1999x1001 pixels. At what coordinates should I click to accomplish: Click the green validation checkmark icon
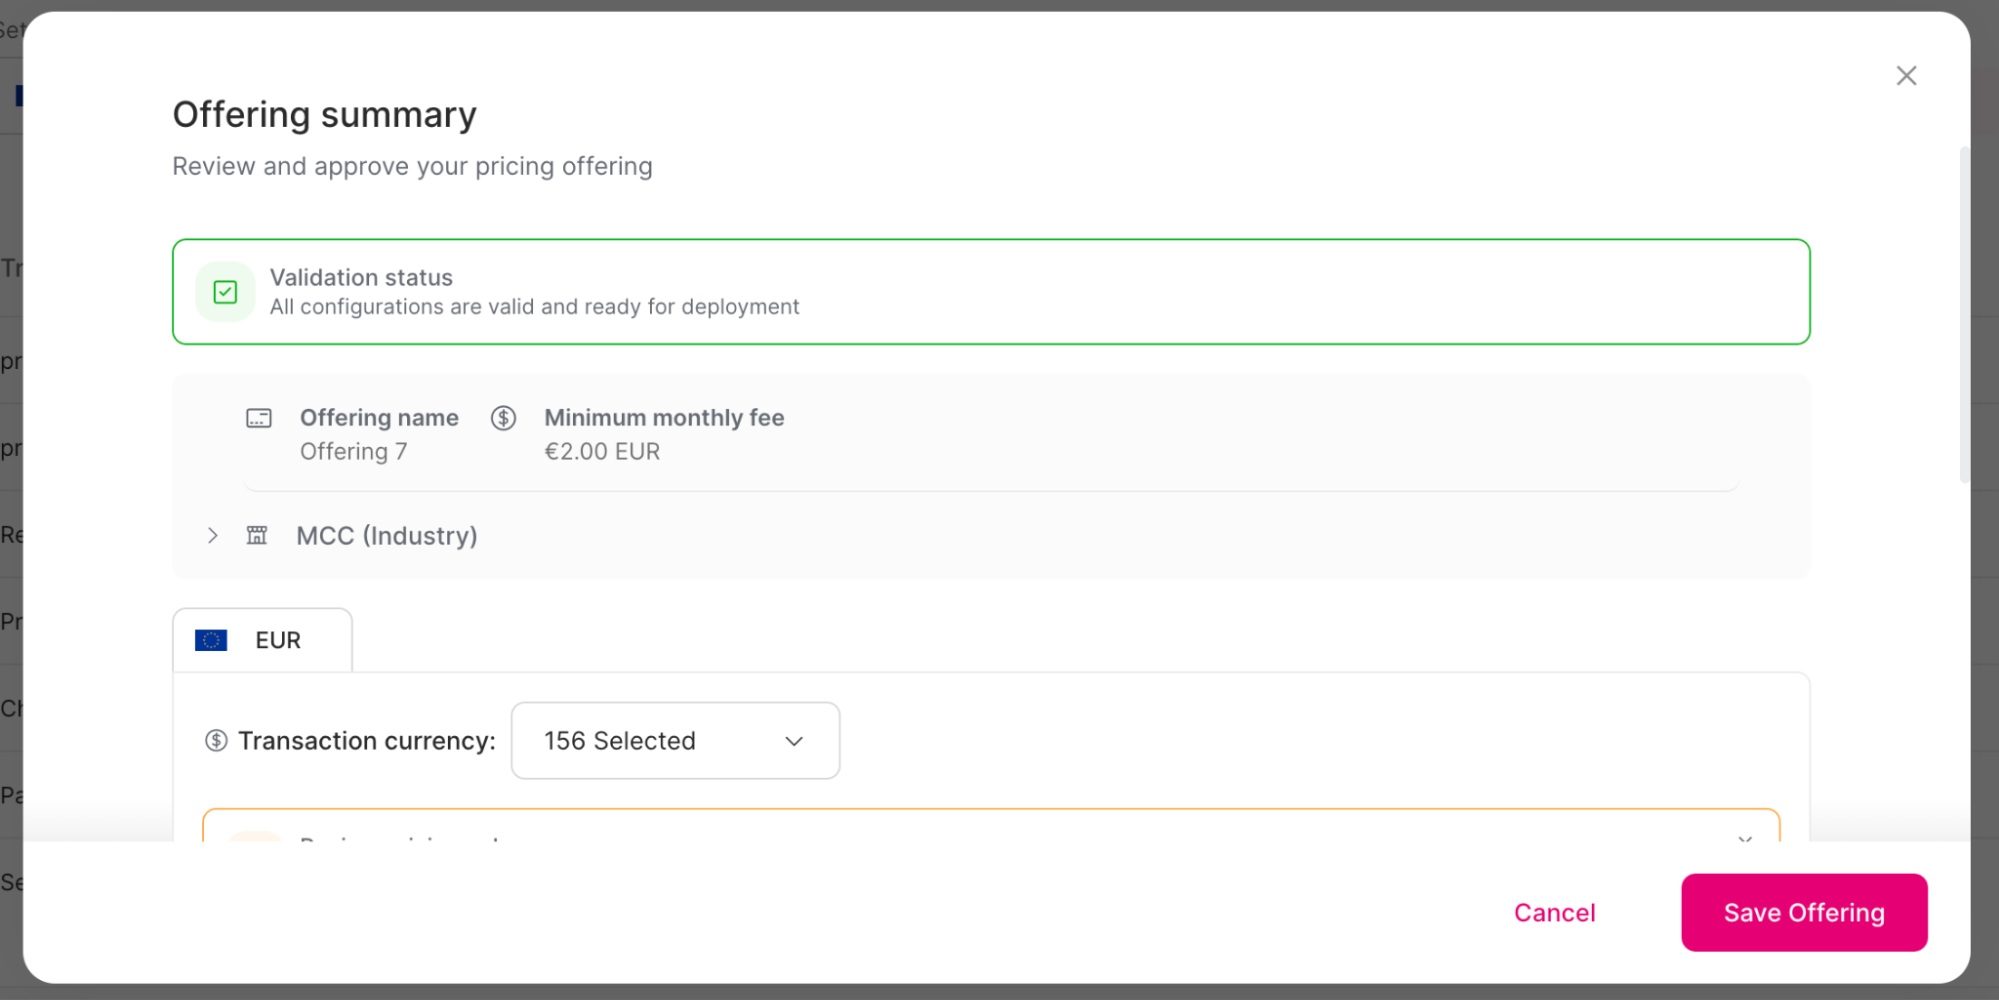pyautogui.click(x=224, y=291)
